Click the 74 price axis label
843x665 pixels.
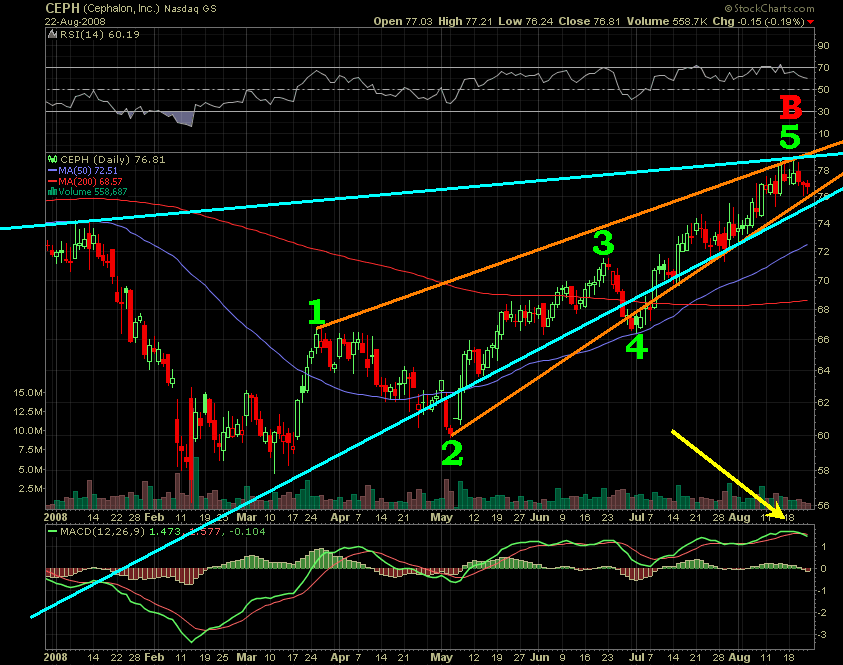tap(823, 224)
